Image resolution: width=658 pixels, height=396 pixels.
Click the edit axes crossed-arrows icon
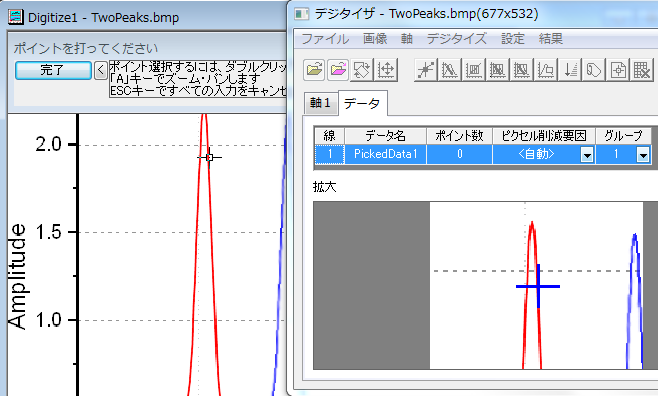click(x=386, y=70)
